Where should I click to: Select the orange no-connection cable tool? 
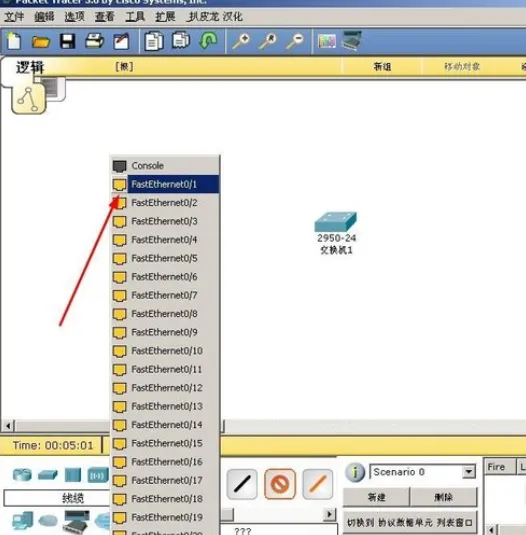point(280,484)
